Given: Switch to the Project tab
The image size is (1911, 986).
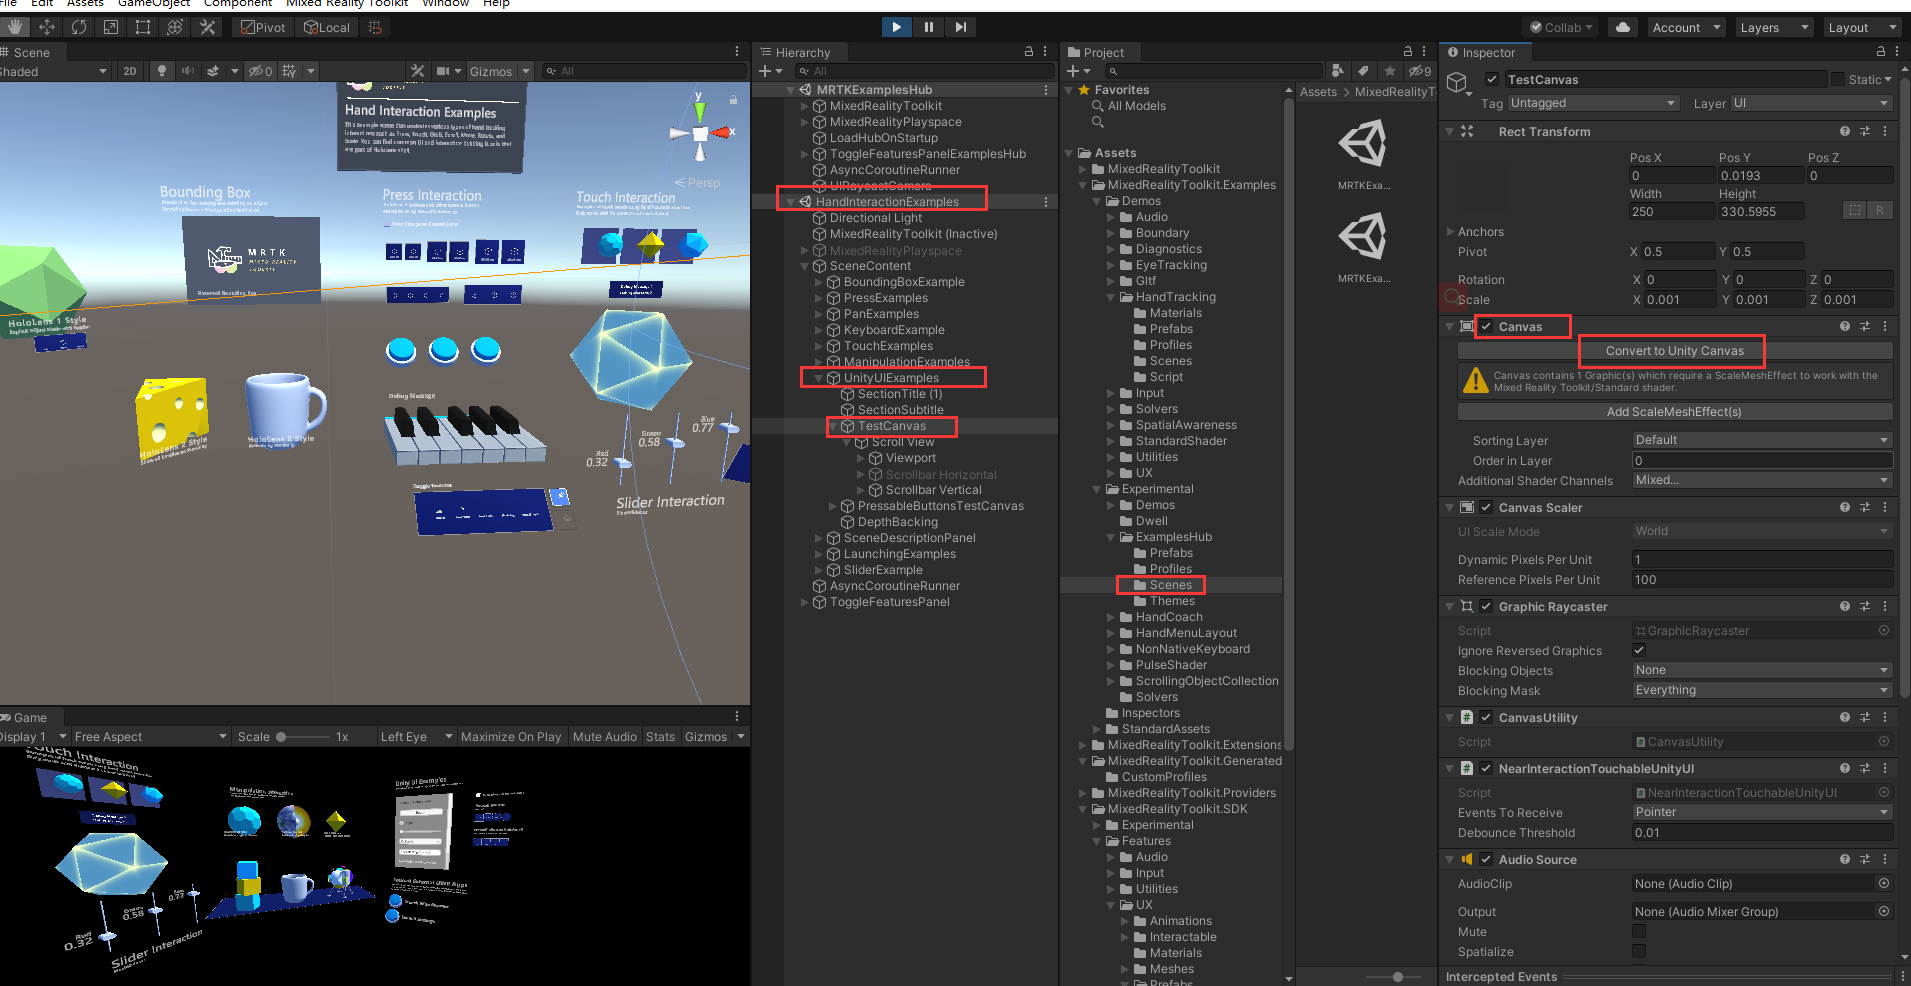Looking at the screenshot, I should point(1099,52).
